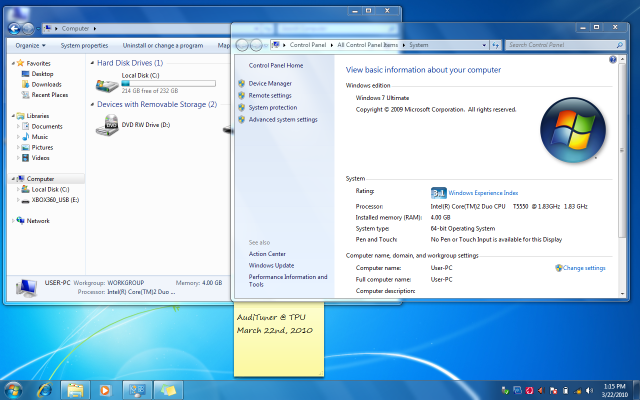Open System protection link
The width and height of the screenshot is (640, 400).
[273, 107]
